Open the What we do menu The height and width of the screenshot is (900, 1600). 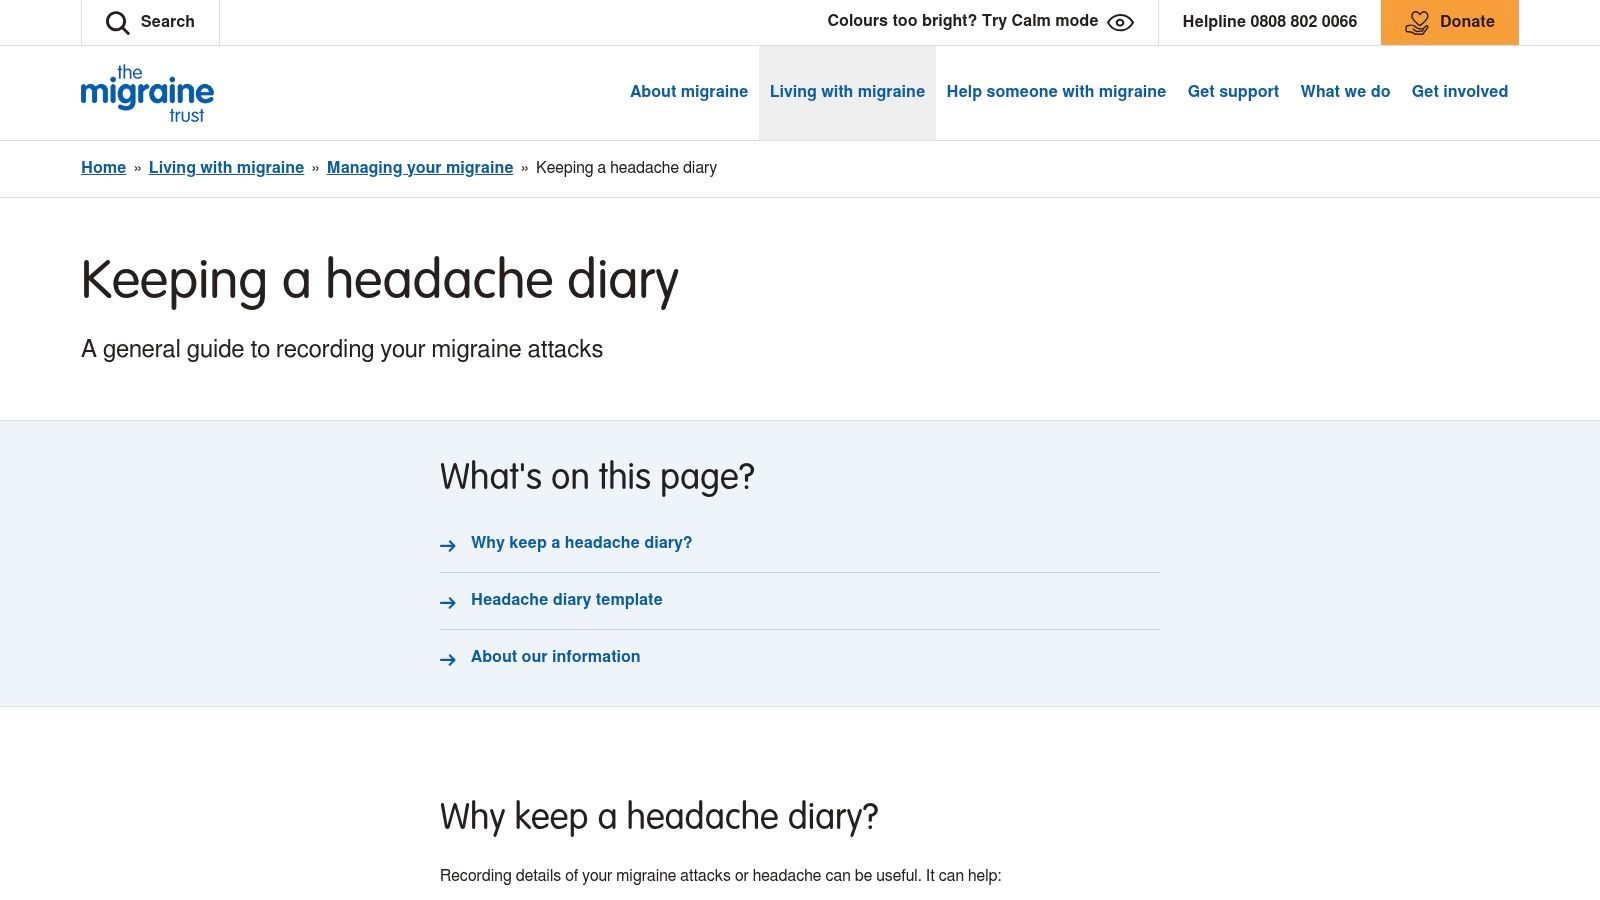pos(1345,91)
